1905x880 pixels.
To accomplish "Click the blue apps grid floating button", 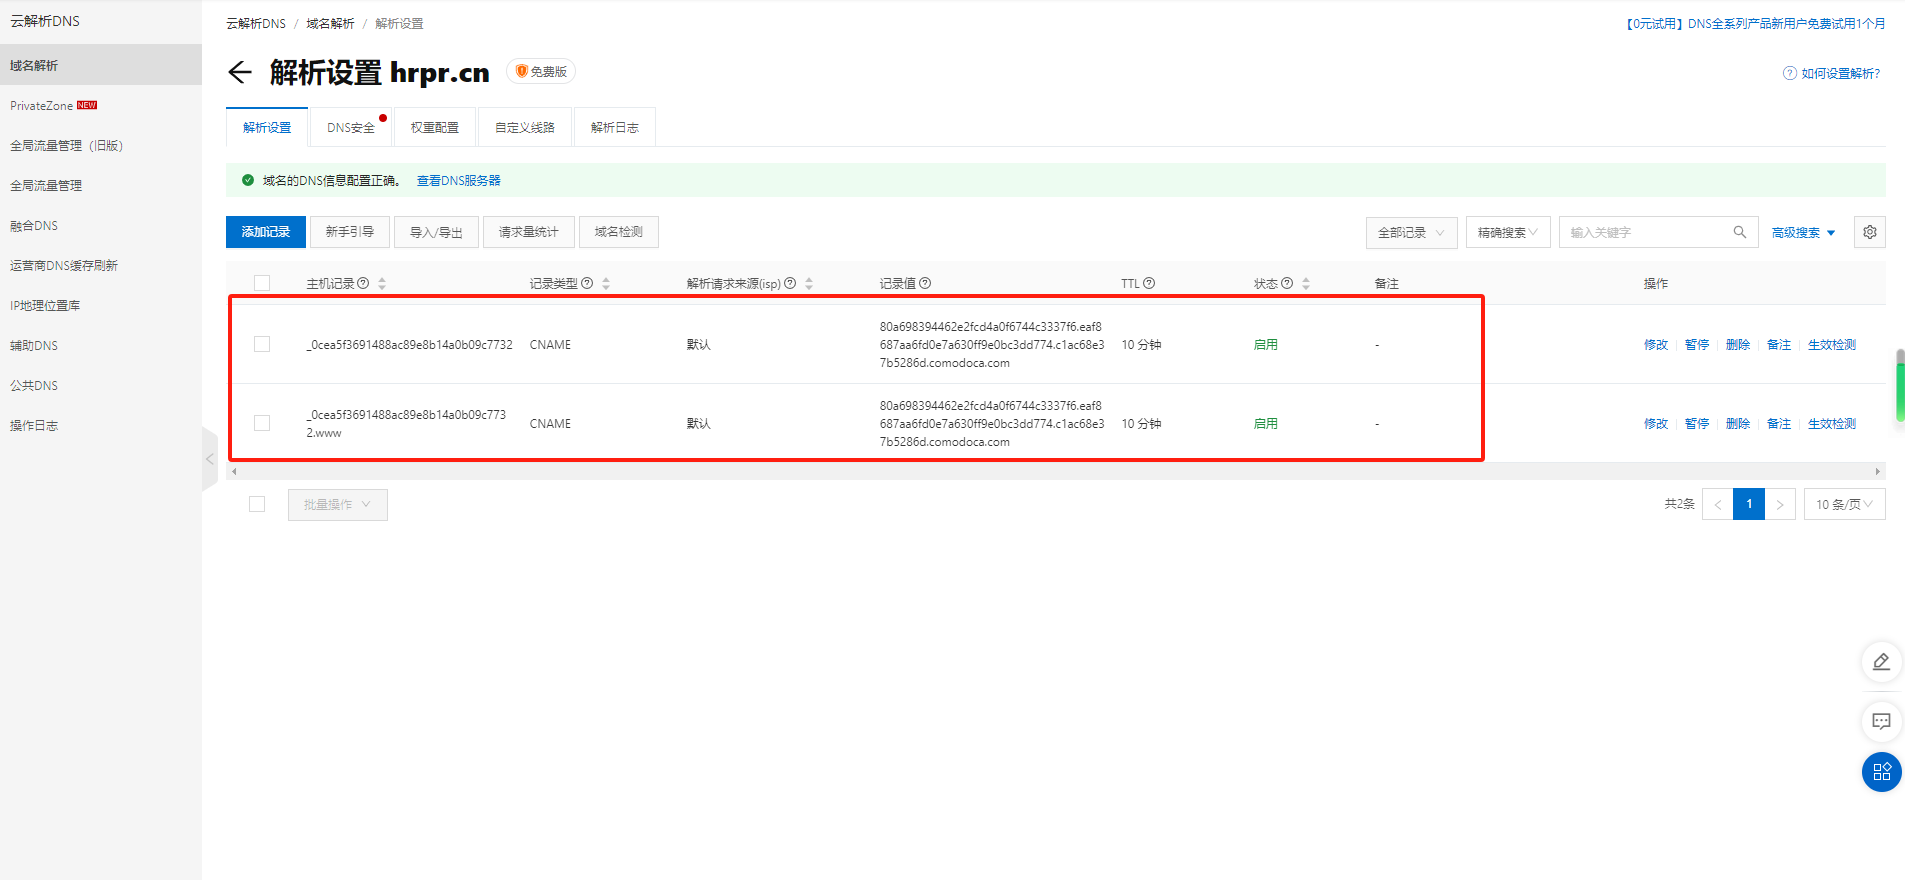I will coord(1881,772).
